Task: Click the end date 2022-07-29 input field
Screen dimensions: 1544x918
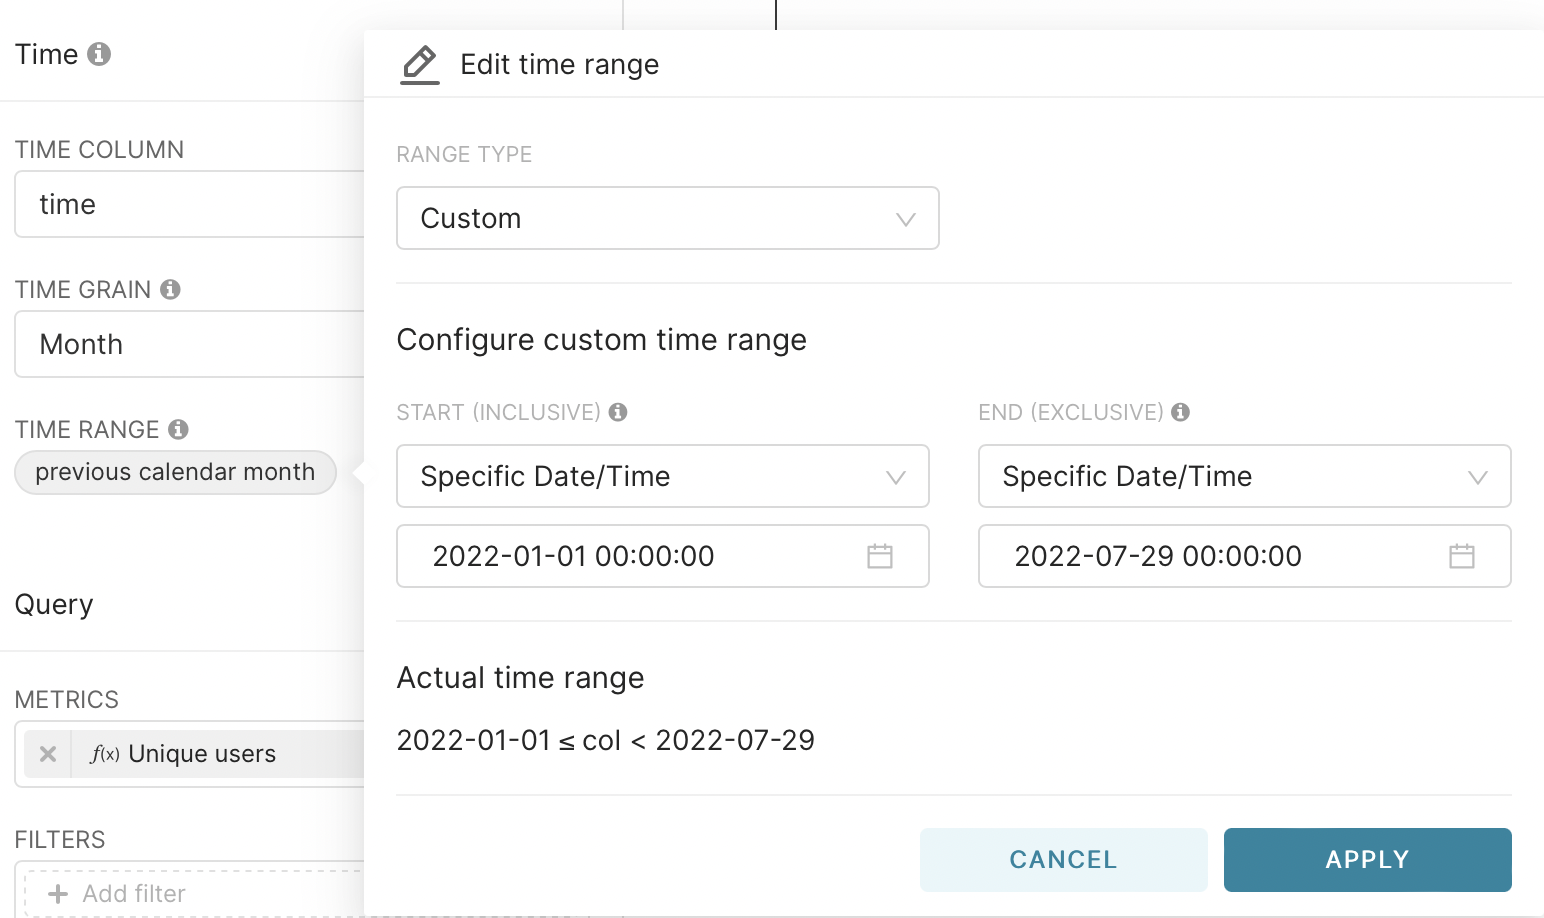Action: [x=1245, y=556]
